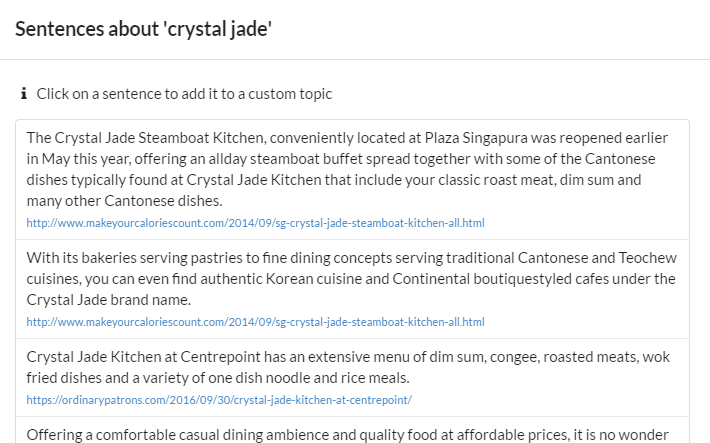Add the Crystal Jade Steamboat Kitchen sentence to topic
Viewport: 710px width, 443px height.
pyautogui.click(x=352, y=180)
